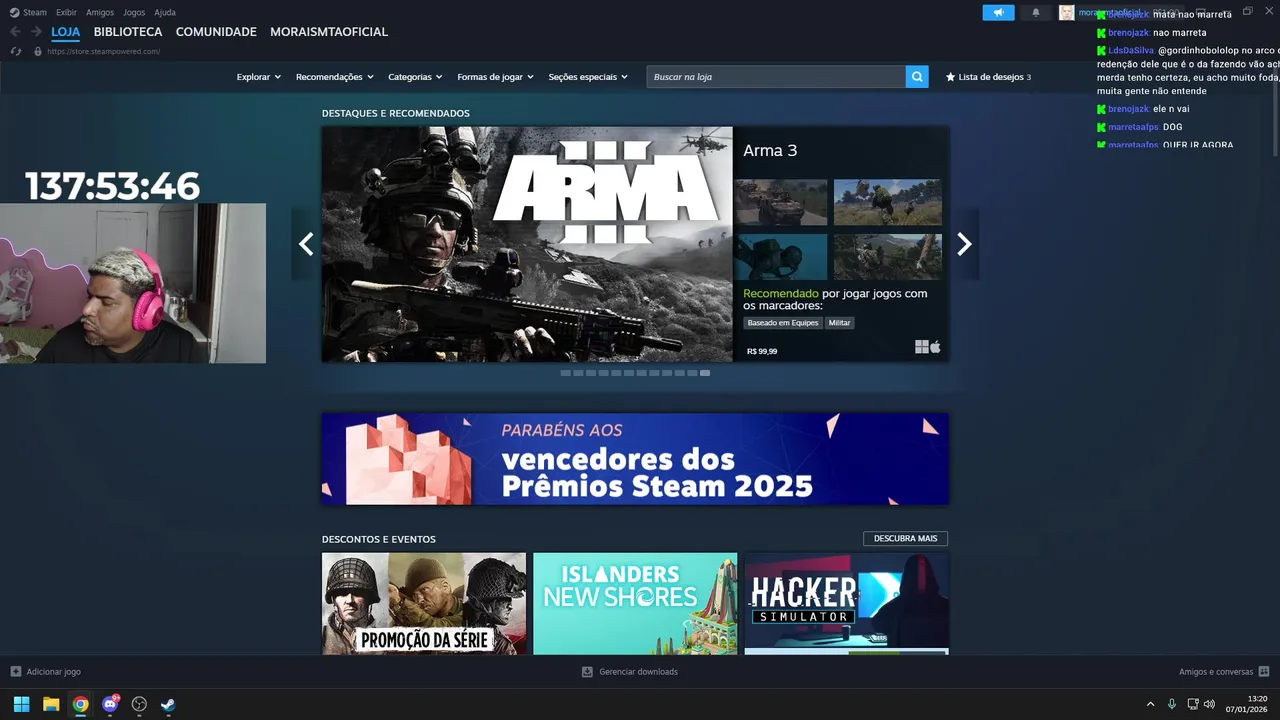Open the Jogos menu
Screen dimensions: 1280x720
point(134,12)
